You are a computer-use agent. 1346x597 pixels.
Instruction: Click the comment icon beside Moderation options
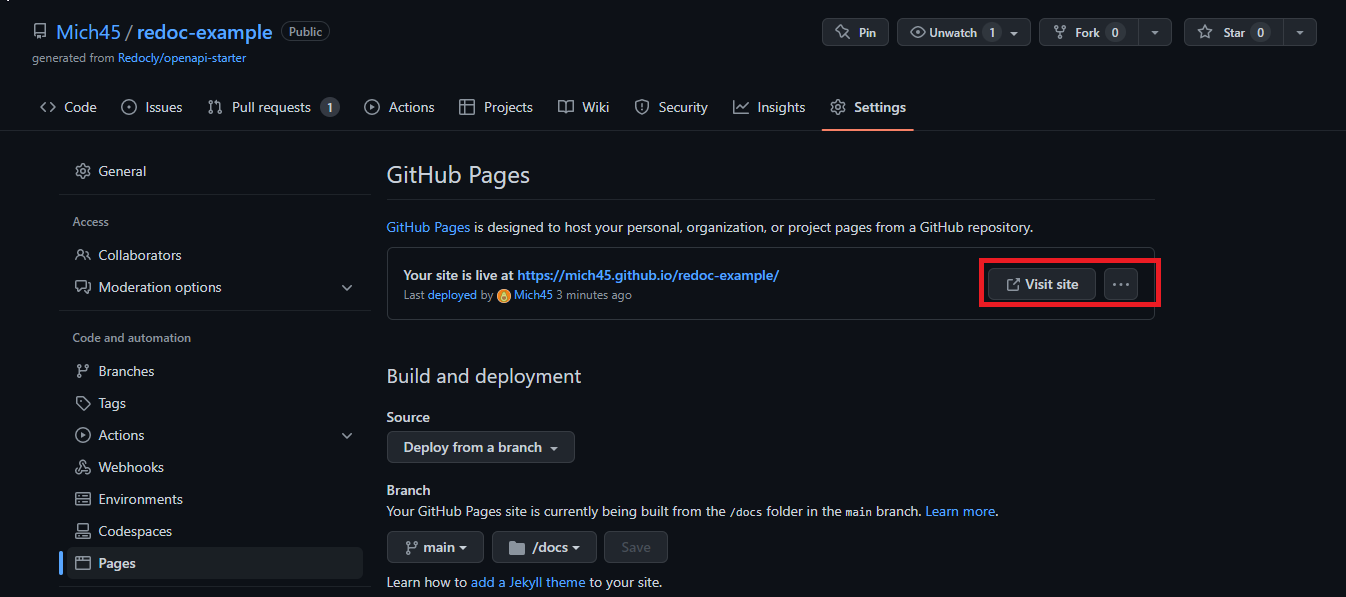pyautogui.click(x=83, y=287)
